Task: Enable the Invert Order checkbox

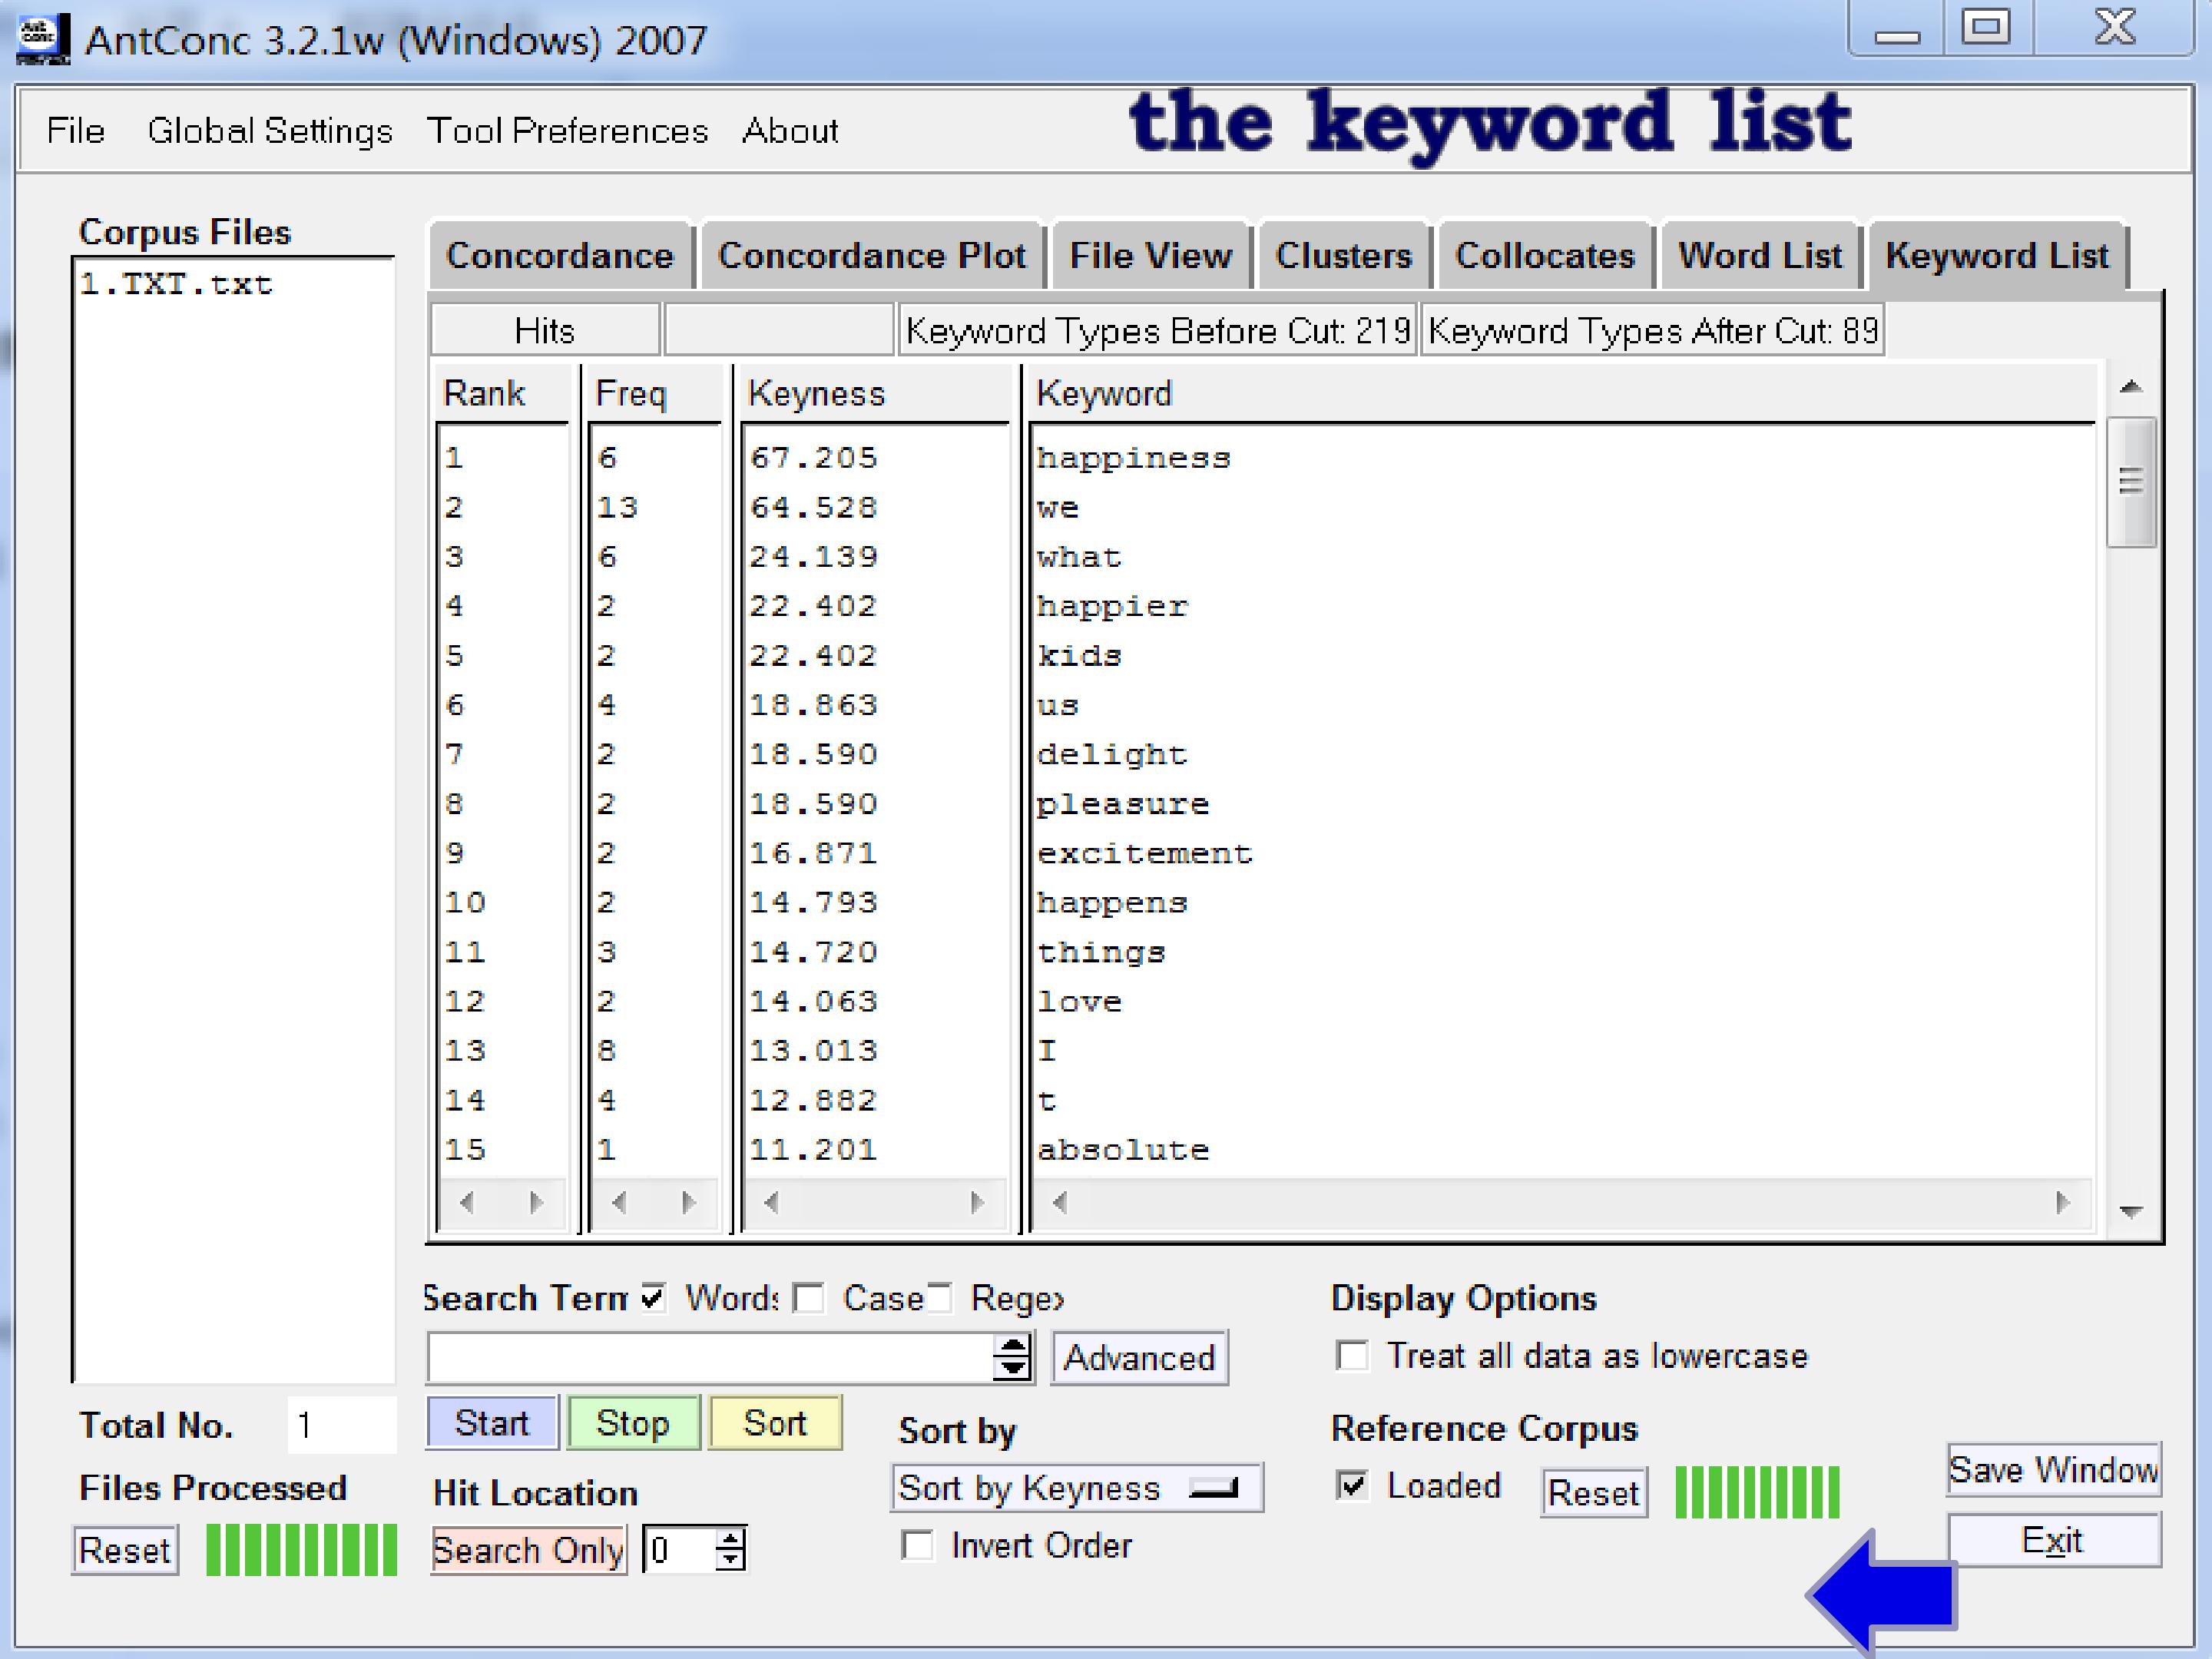Action: [x=917, y=1545]
